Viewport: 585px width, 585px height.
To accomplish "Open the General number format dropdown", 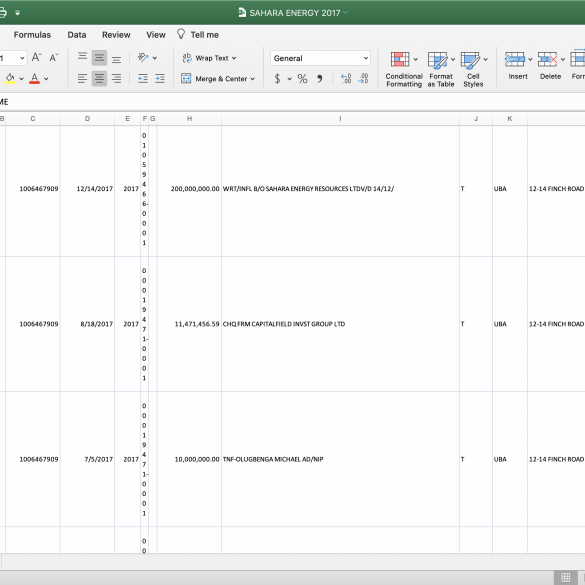I will (320, 58).
